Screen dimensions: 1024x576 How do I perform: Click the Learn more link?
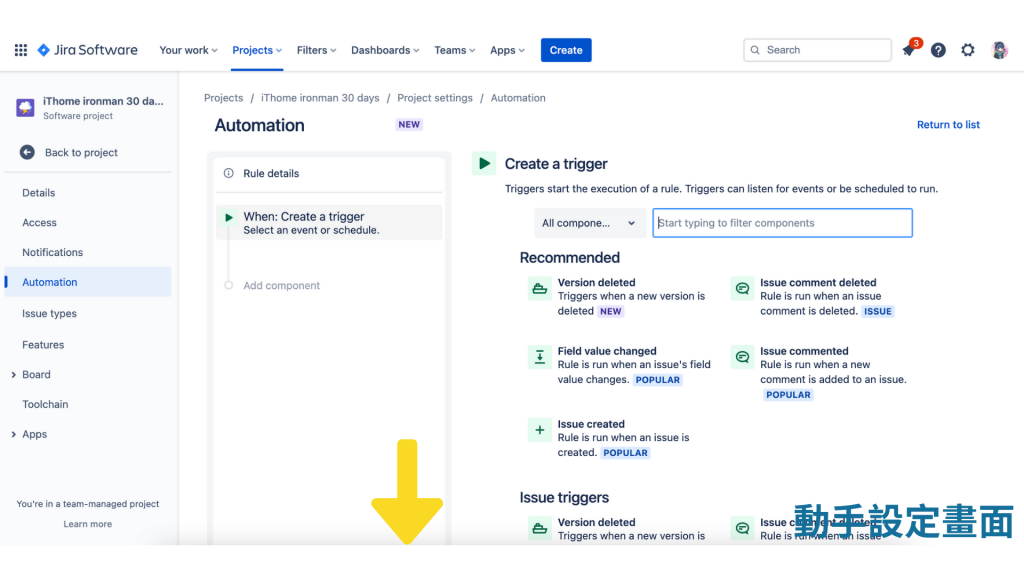tap(88, 524)
